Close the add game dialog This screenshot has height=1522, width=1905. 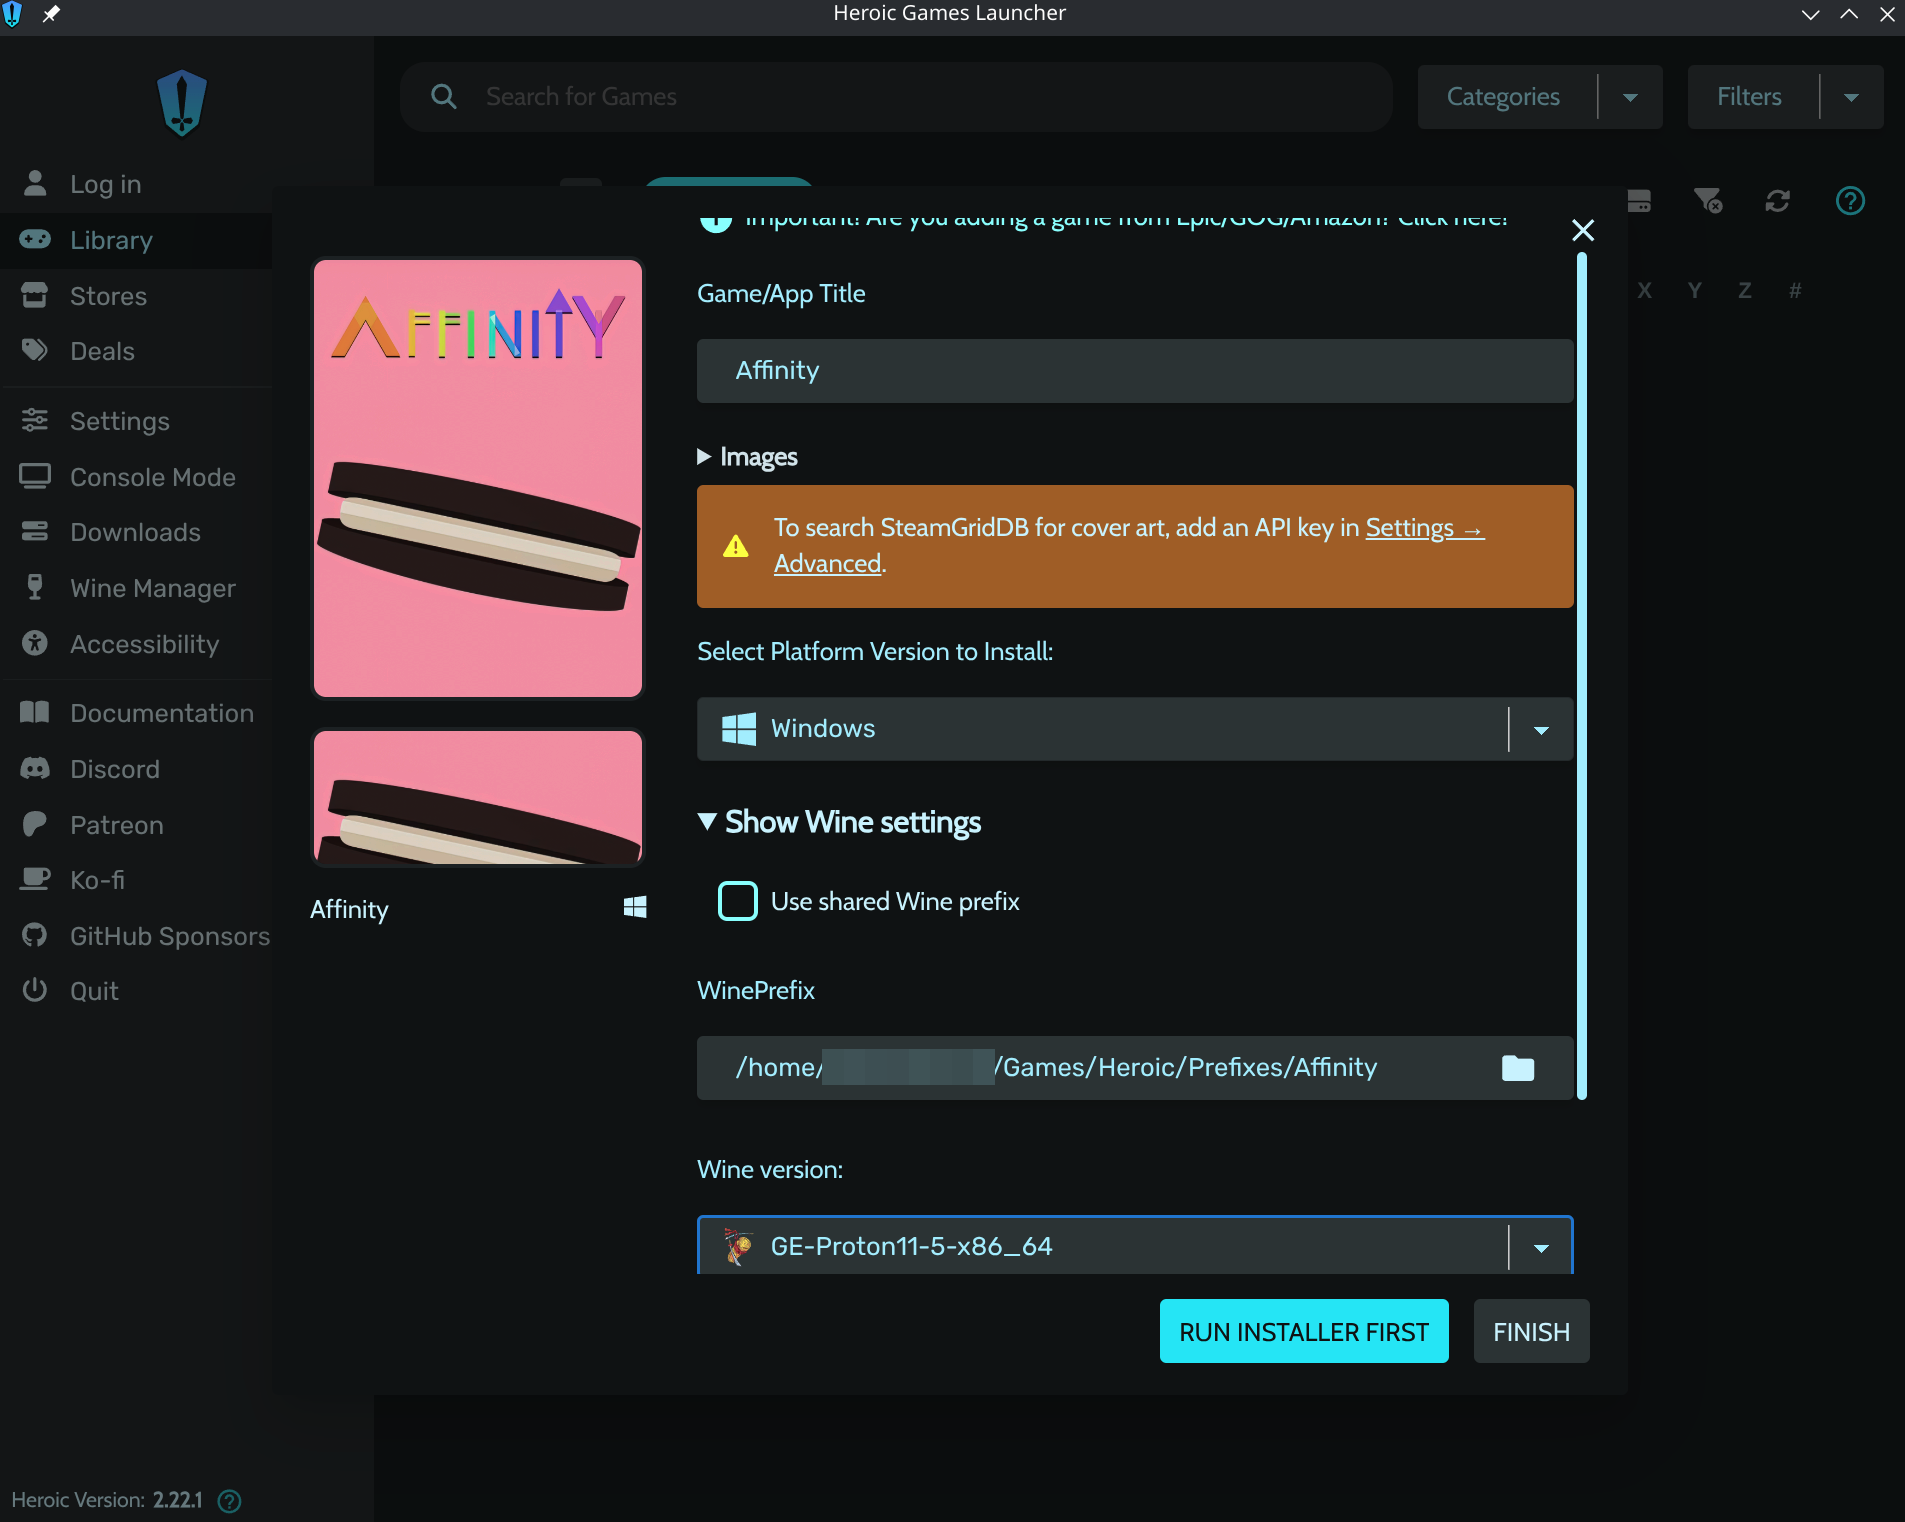click(1583, 230)
